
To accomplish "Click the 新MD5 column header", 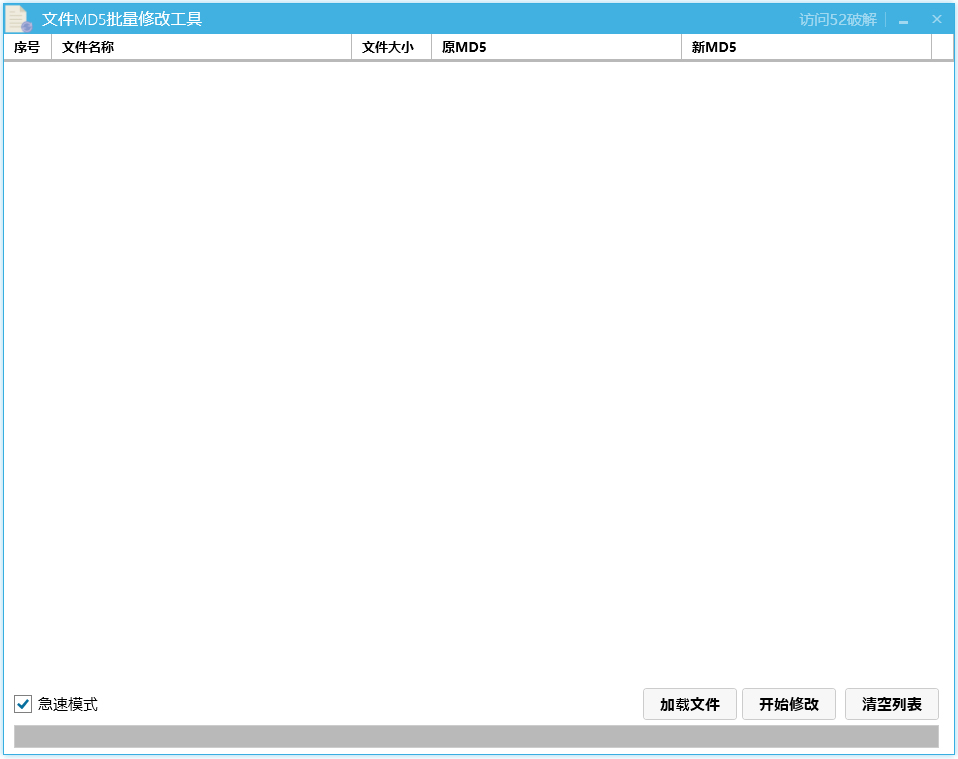I will point(711,47).
